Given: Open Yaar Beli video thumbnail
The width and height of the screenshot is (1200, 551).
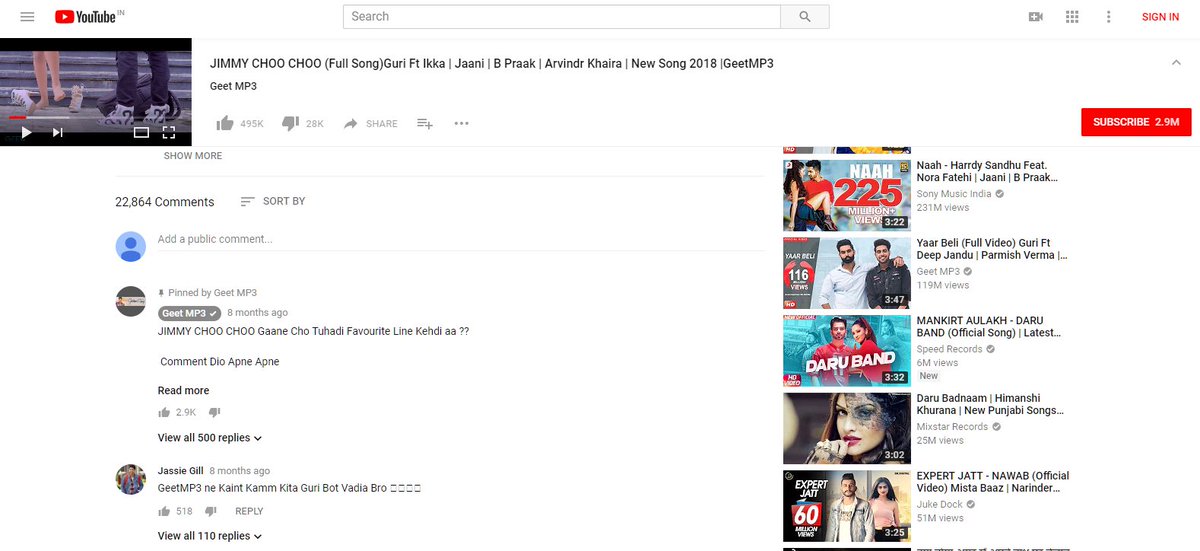Looking at the screenshot, I should pyautogui.click(x=846, y=273).
